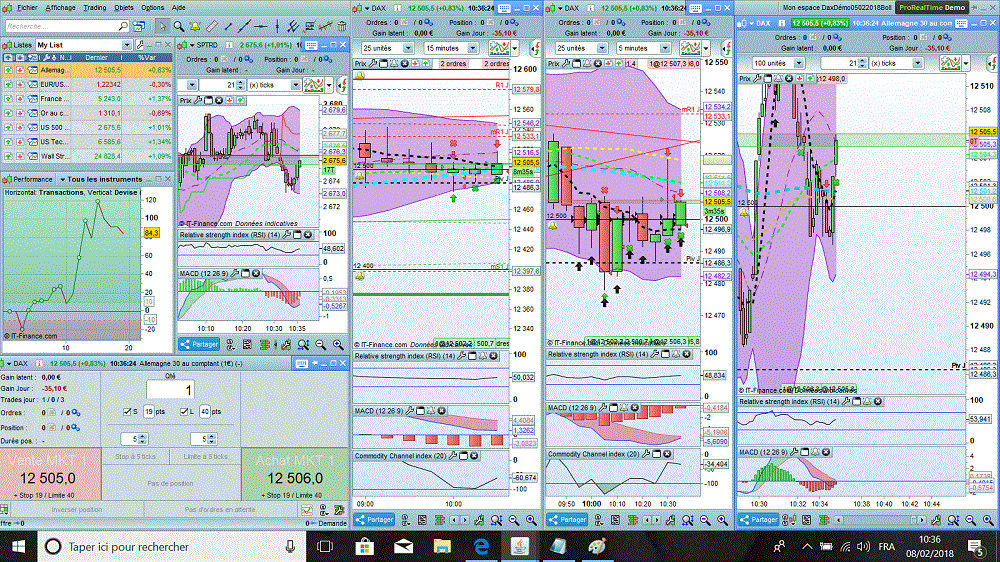Open the Affichage menu

60,8
